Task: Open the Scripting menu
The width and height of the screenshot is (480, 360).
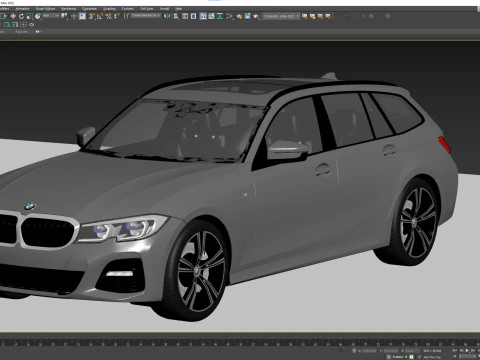Action: [109, 8]
